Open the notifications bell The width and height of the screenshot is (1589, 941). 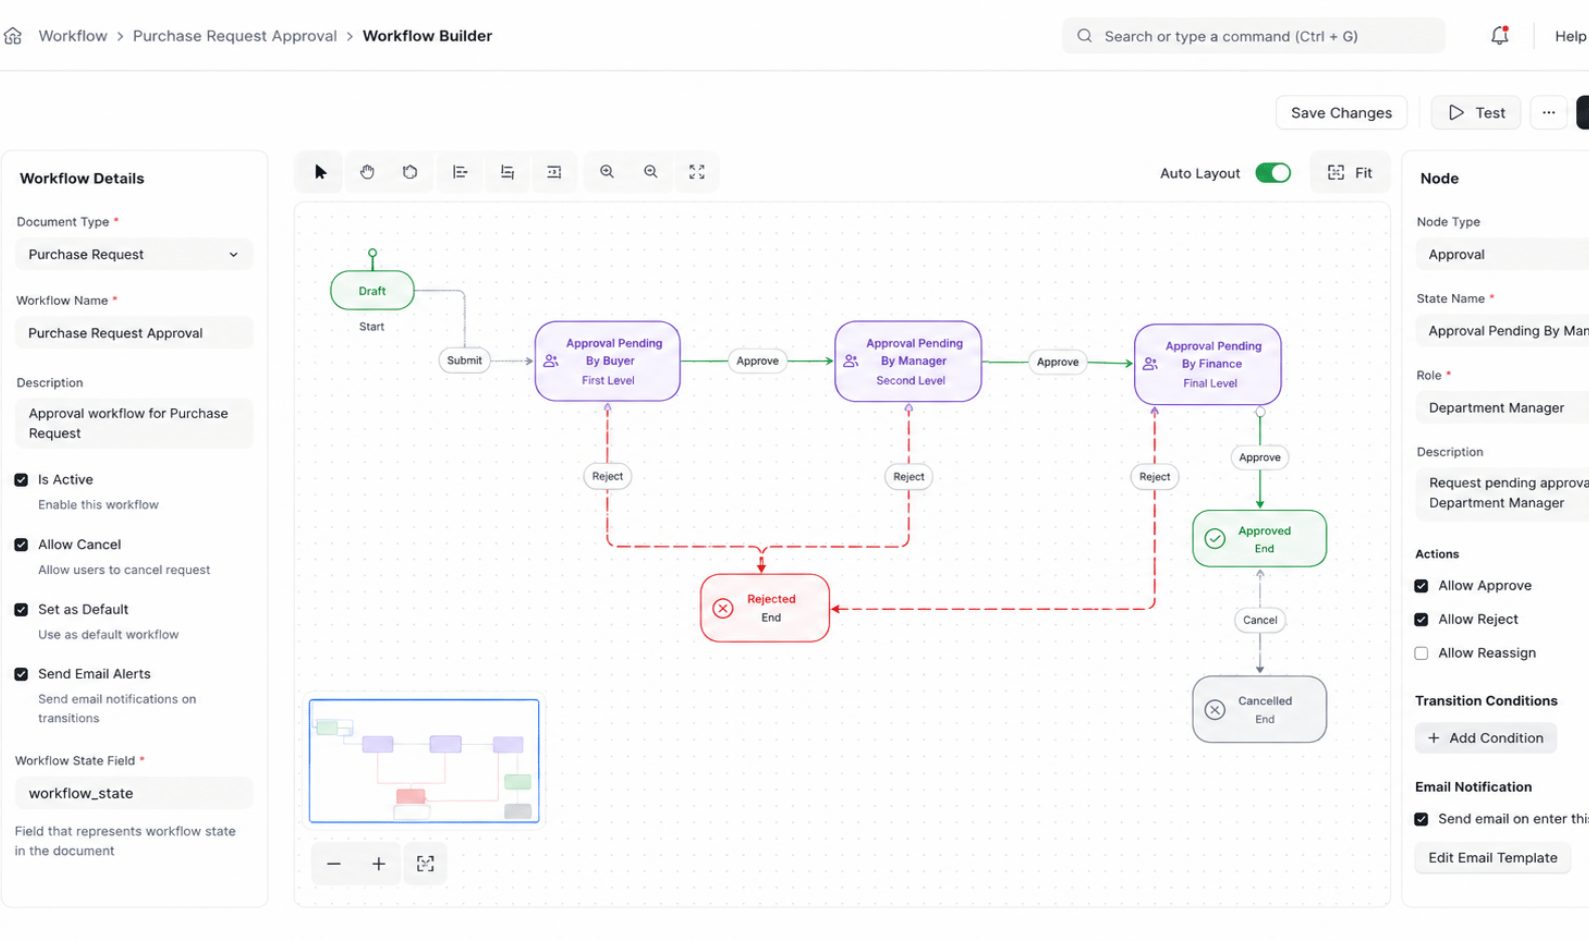click(1499, 36)
